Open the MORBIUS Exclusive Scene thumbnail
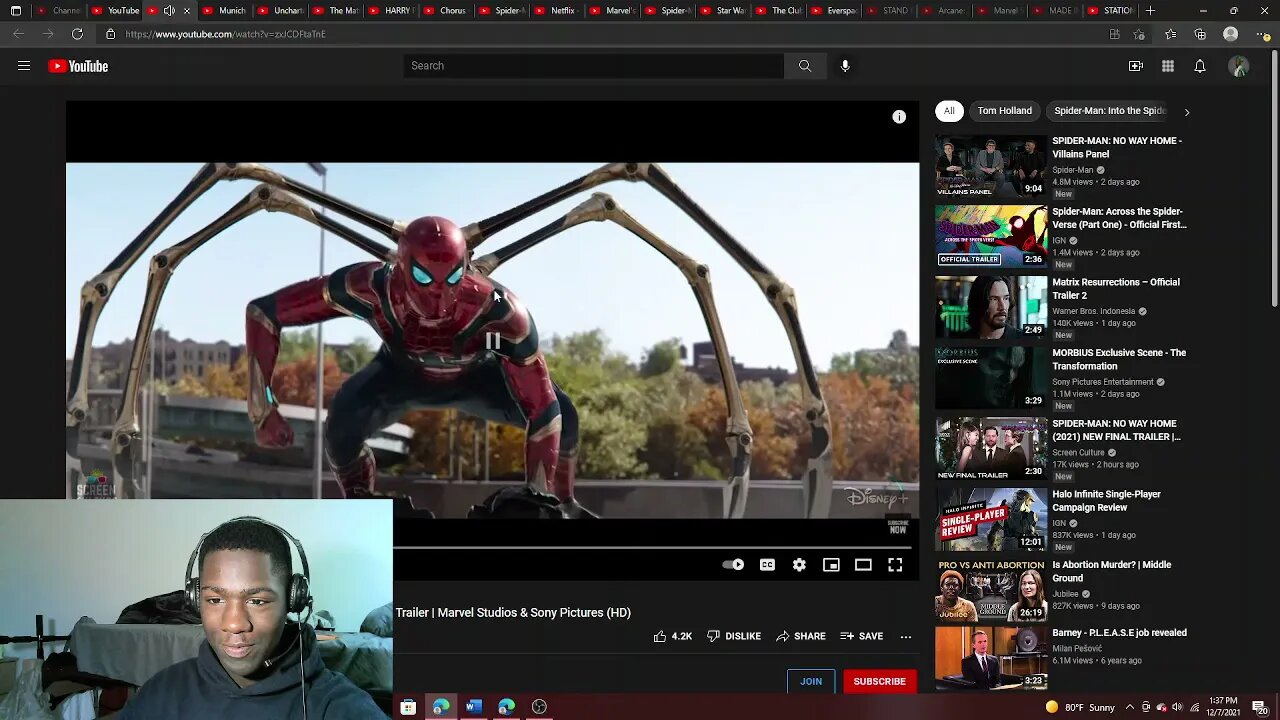This screenshot has width=1280, height=720. click(x=991, y=378)
